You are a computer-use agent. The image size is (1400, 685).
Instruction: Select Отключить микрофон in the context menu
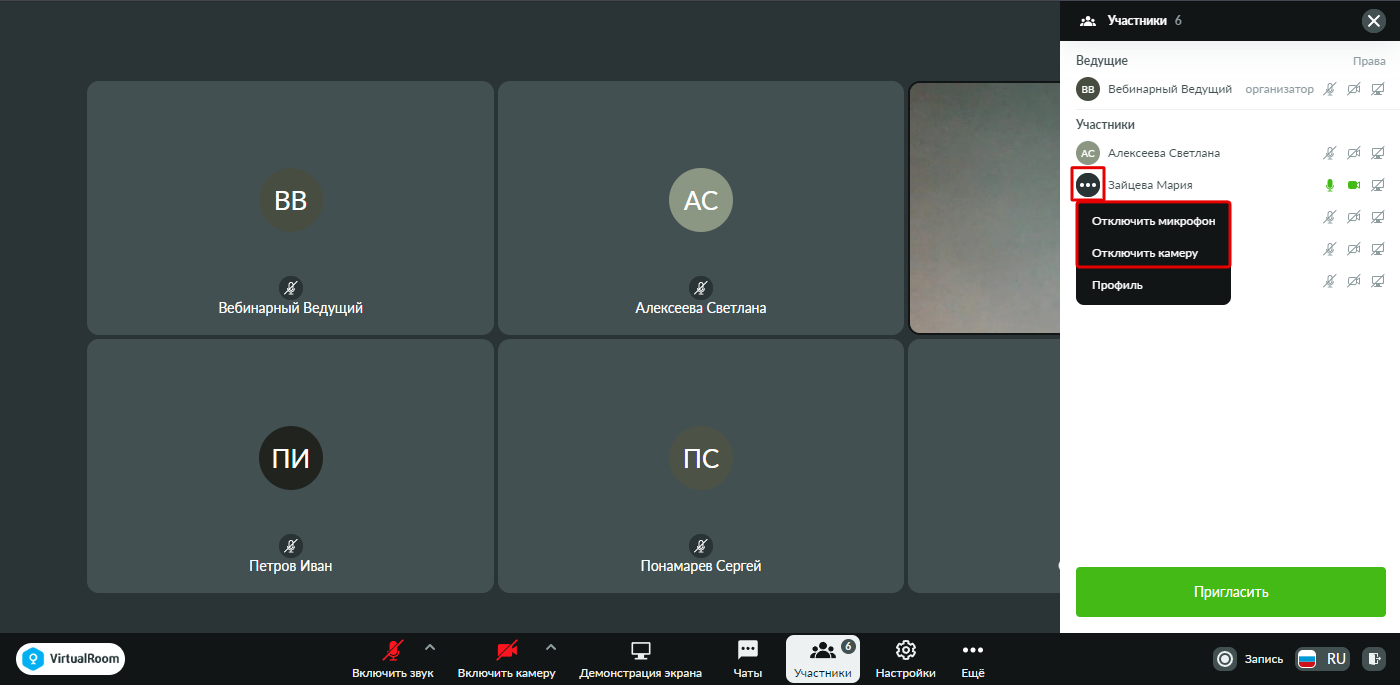[x=1153, y=221]
